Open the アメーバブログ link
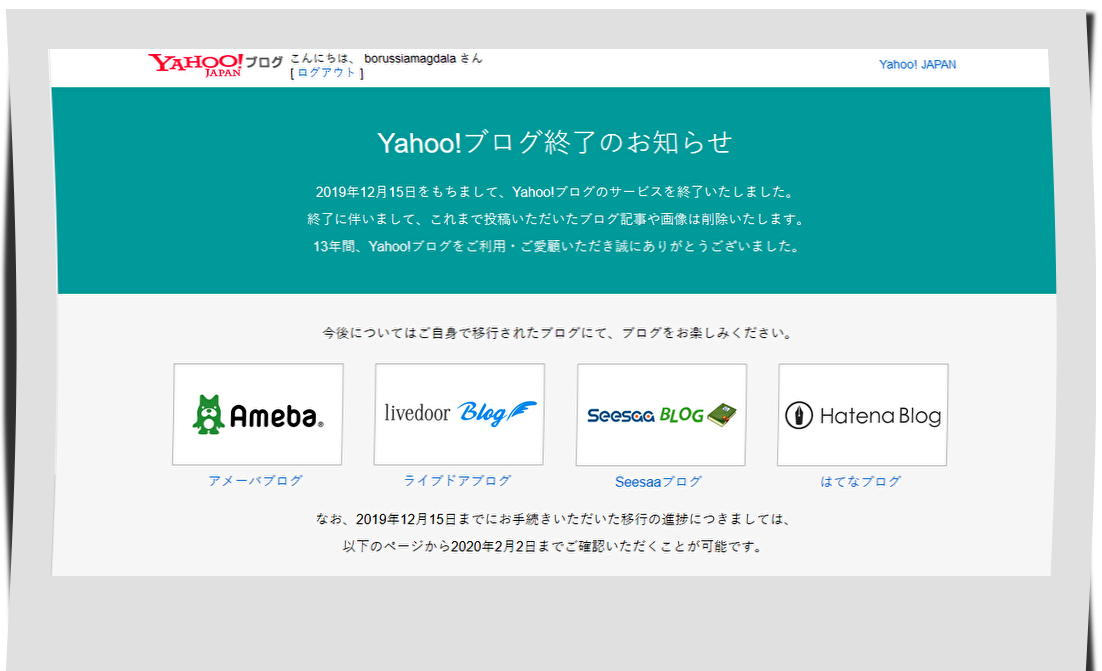Viewport: 1102px width, 671px height. point(255,481)
